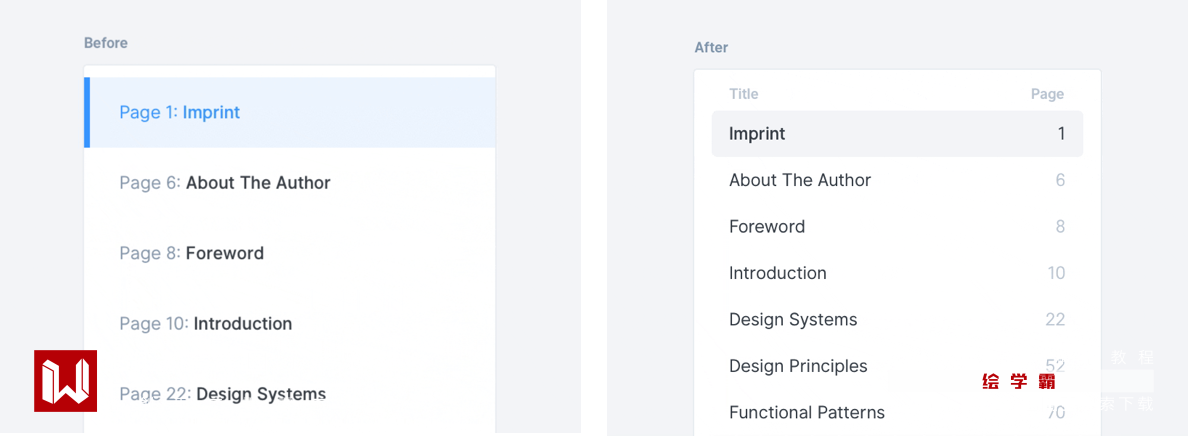Click the 'After' label above the right card
The image size is (1188, 436).
pos(711,47)
